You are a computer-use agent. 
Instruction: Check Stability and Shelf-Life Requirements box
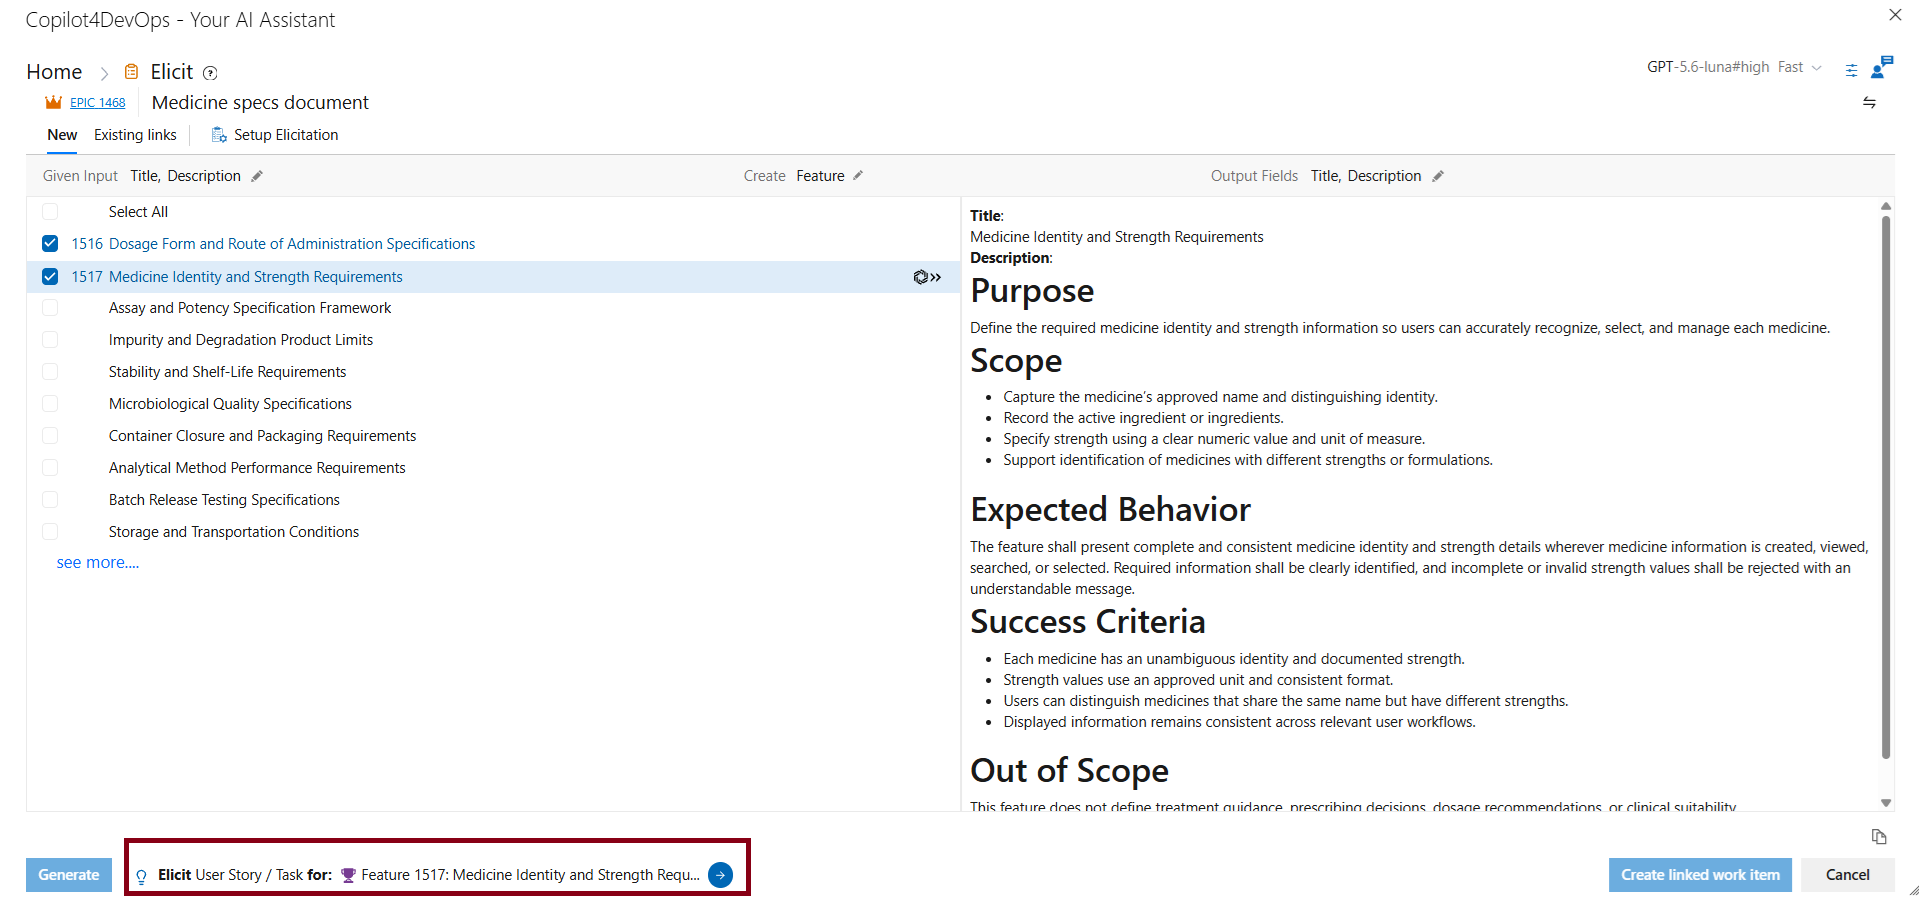pyautogui.click(x=50, y=372)
